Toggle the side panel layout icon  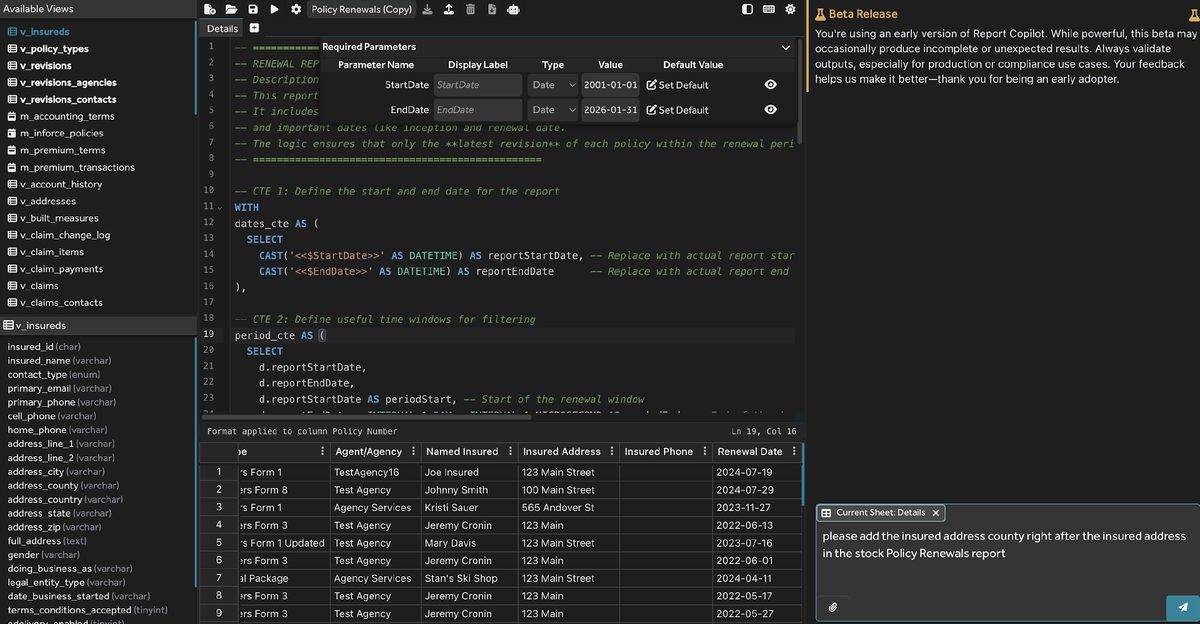tap(747, 9)
